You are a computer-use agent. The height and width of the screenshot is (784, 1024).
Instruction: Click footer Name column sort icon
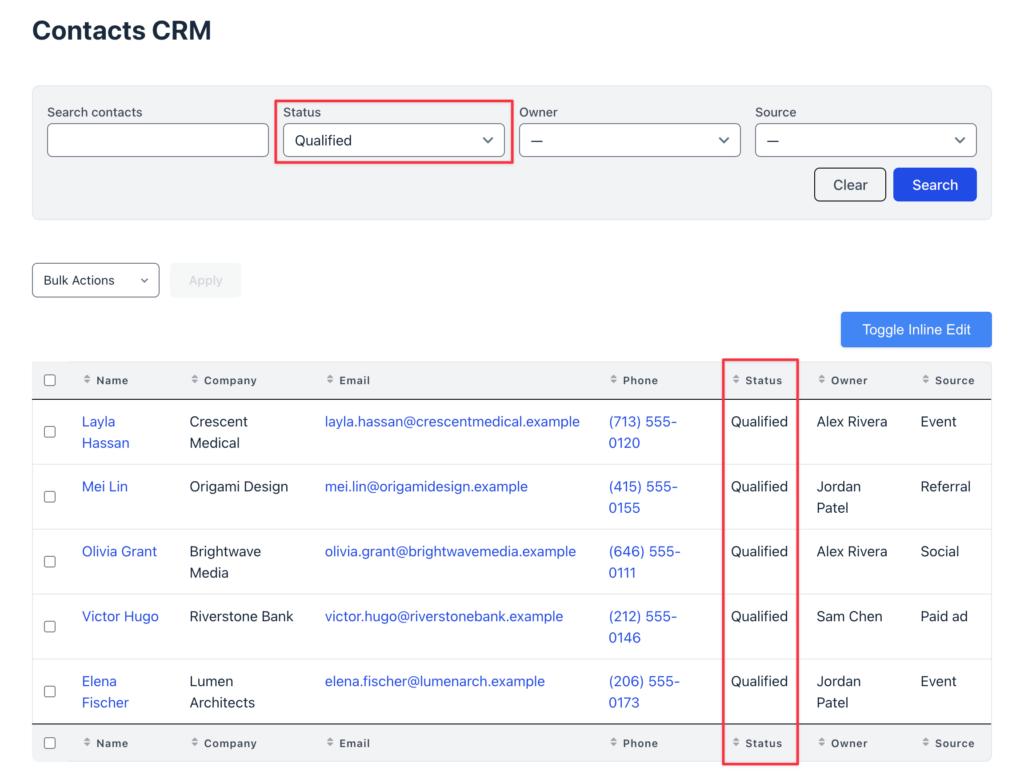click(87, 742)
